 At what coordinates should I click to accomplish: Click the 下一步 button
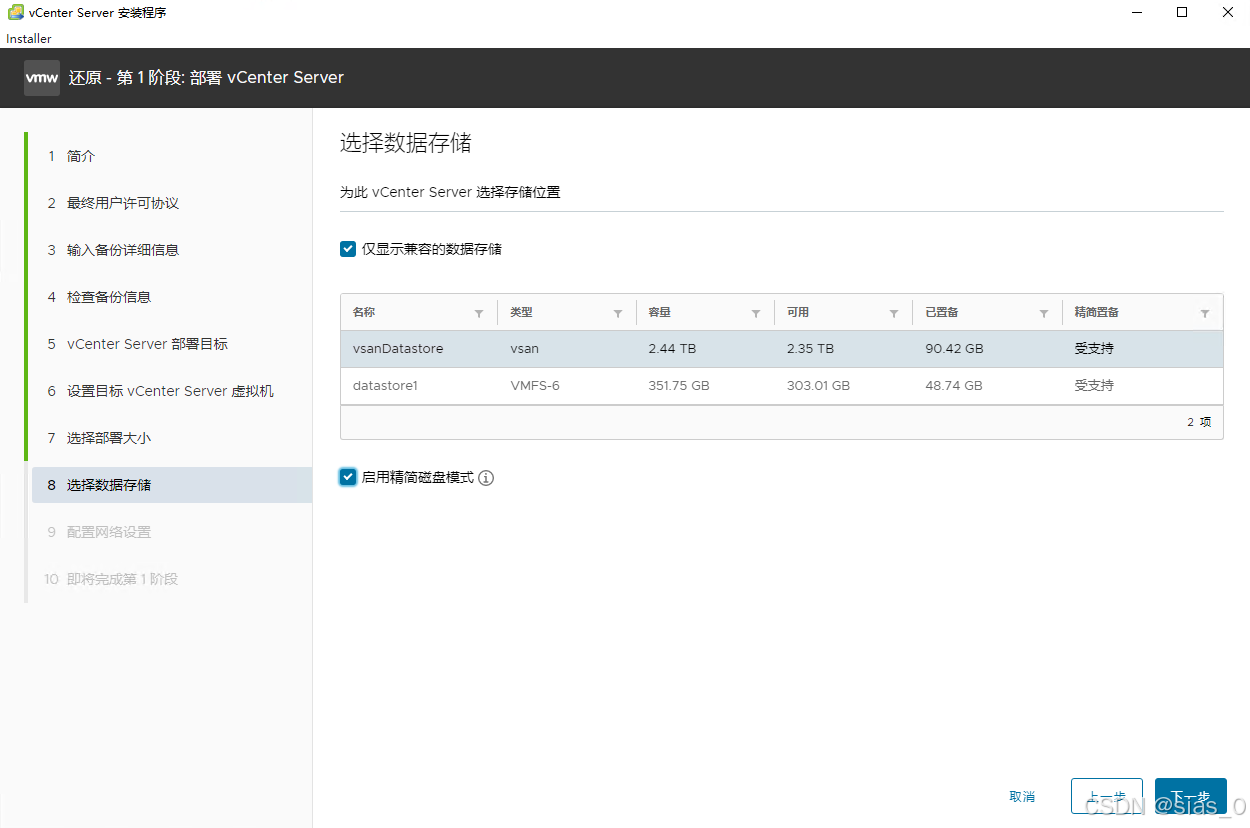(x=1190, y=797)
